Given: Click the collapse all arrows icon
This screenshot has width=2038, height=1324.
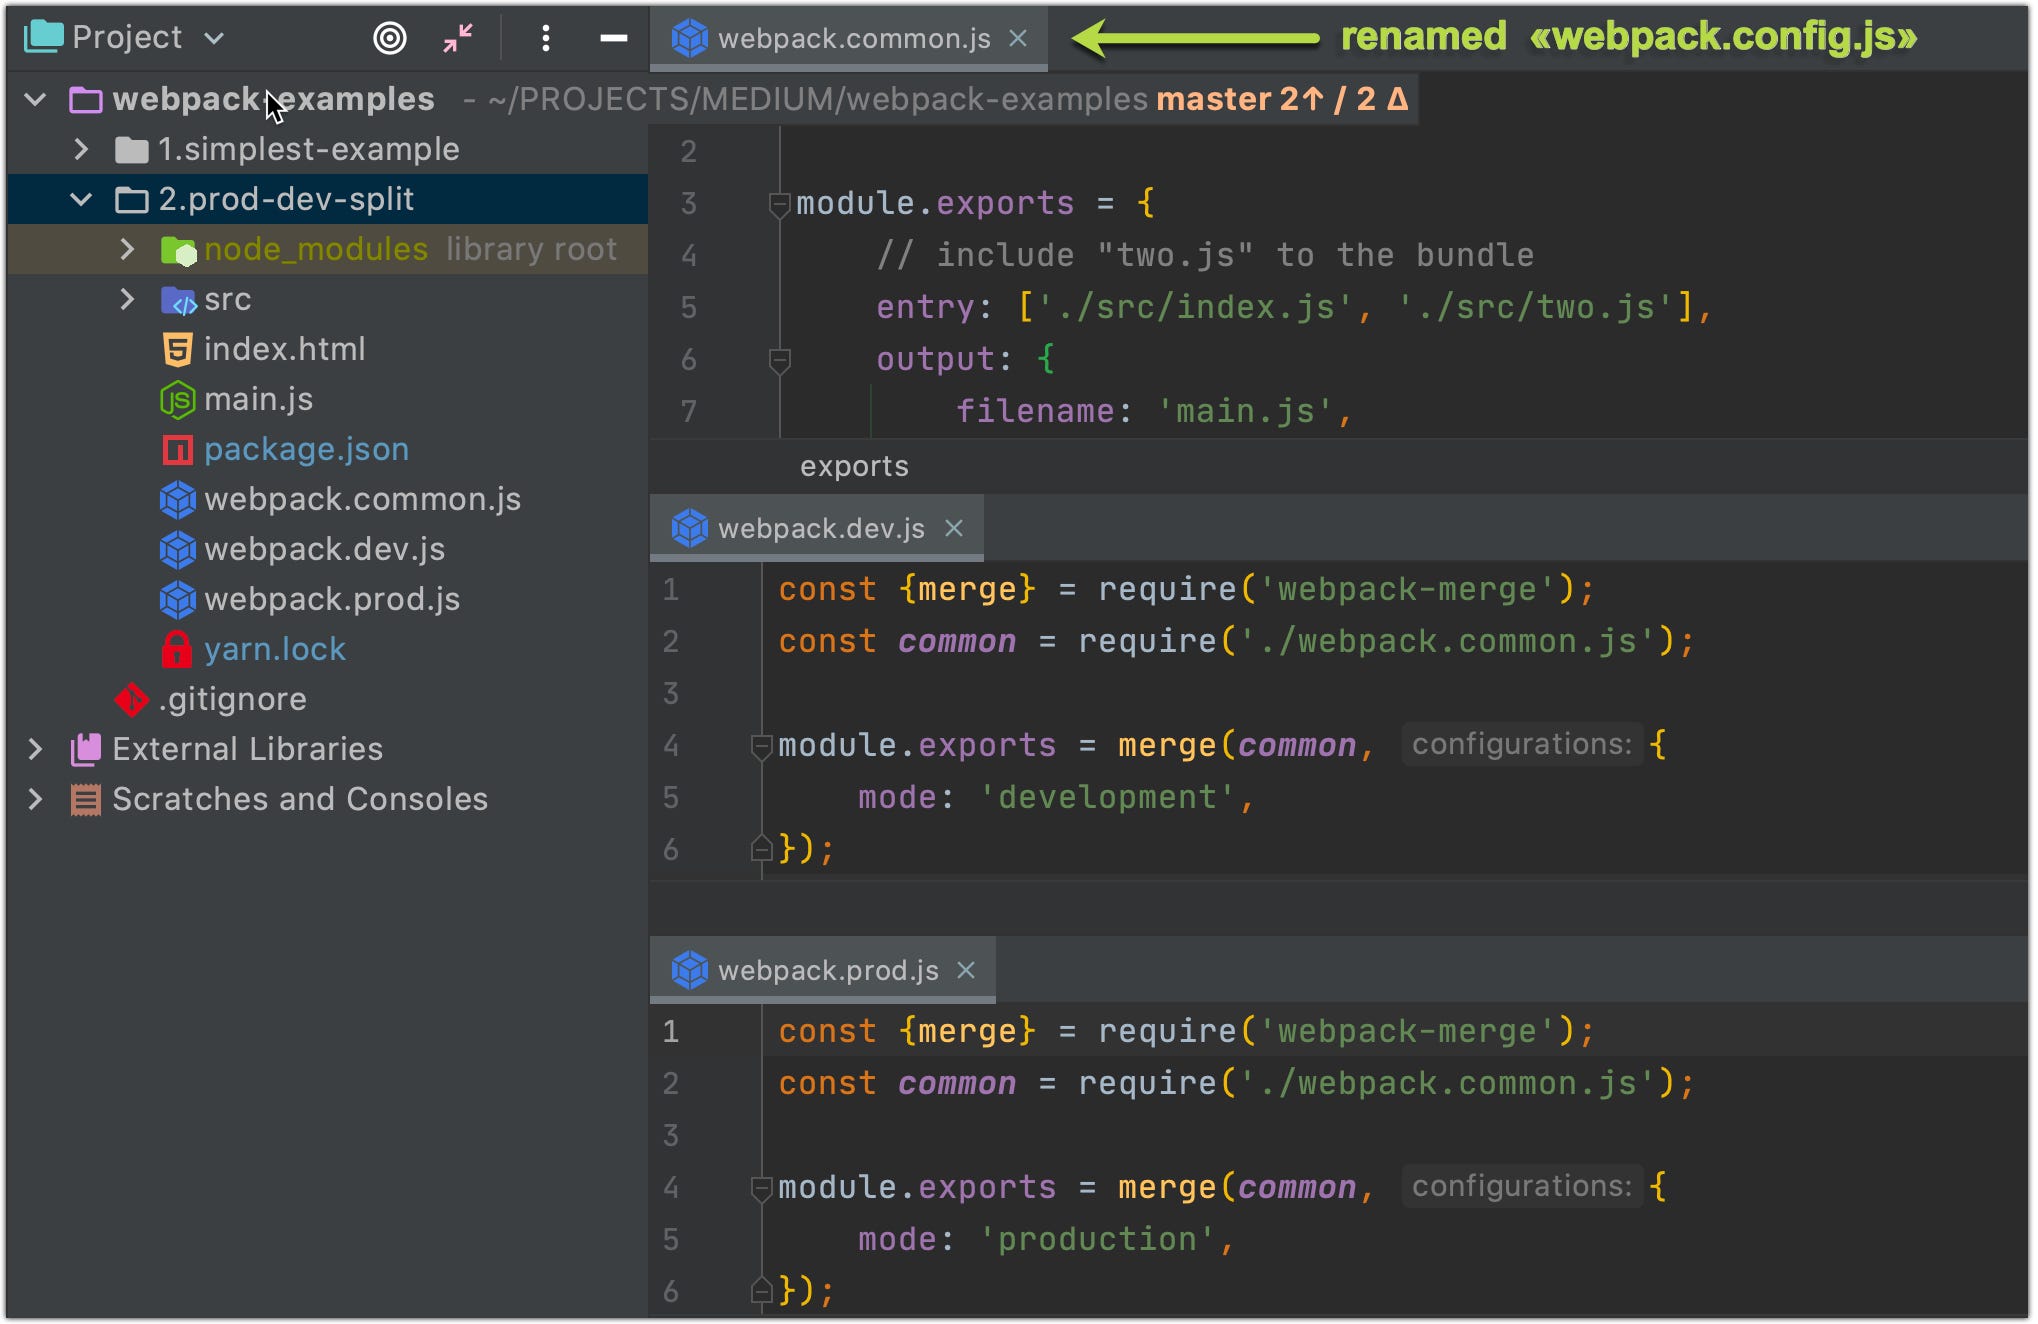Looking at the screenshot, I should point(458,38).
